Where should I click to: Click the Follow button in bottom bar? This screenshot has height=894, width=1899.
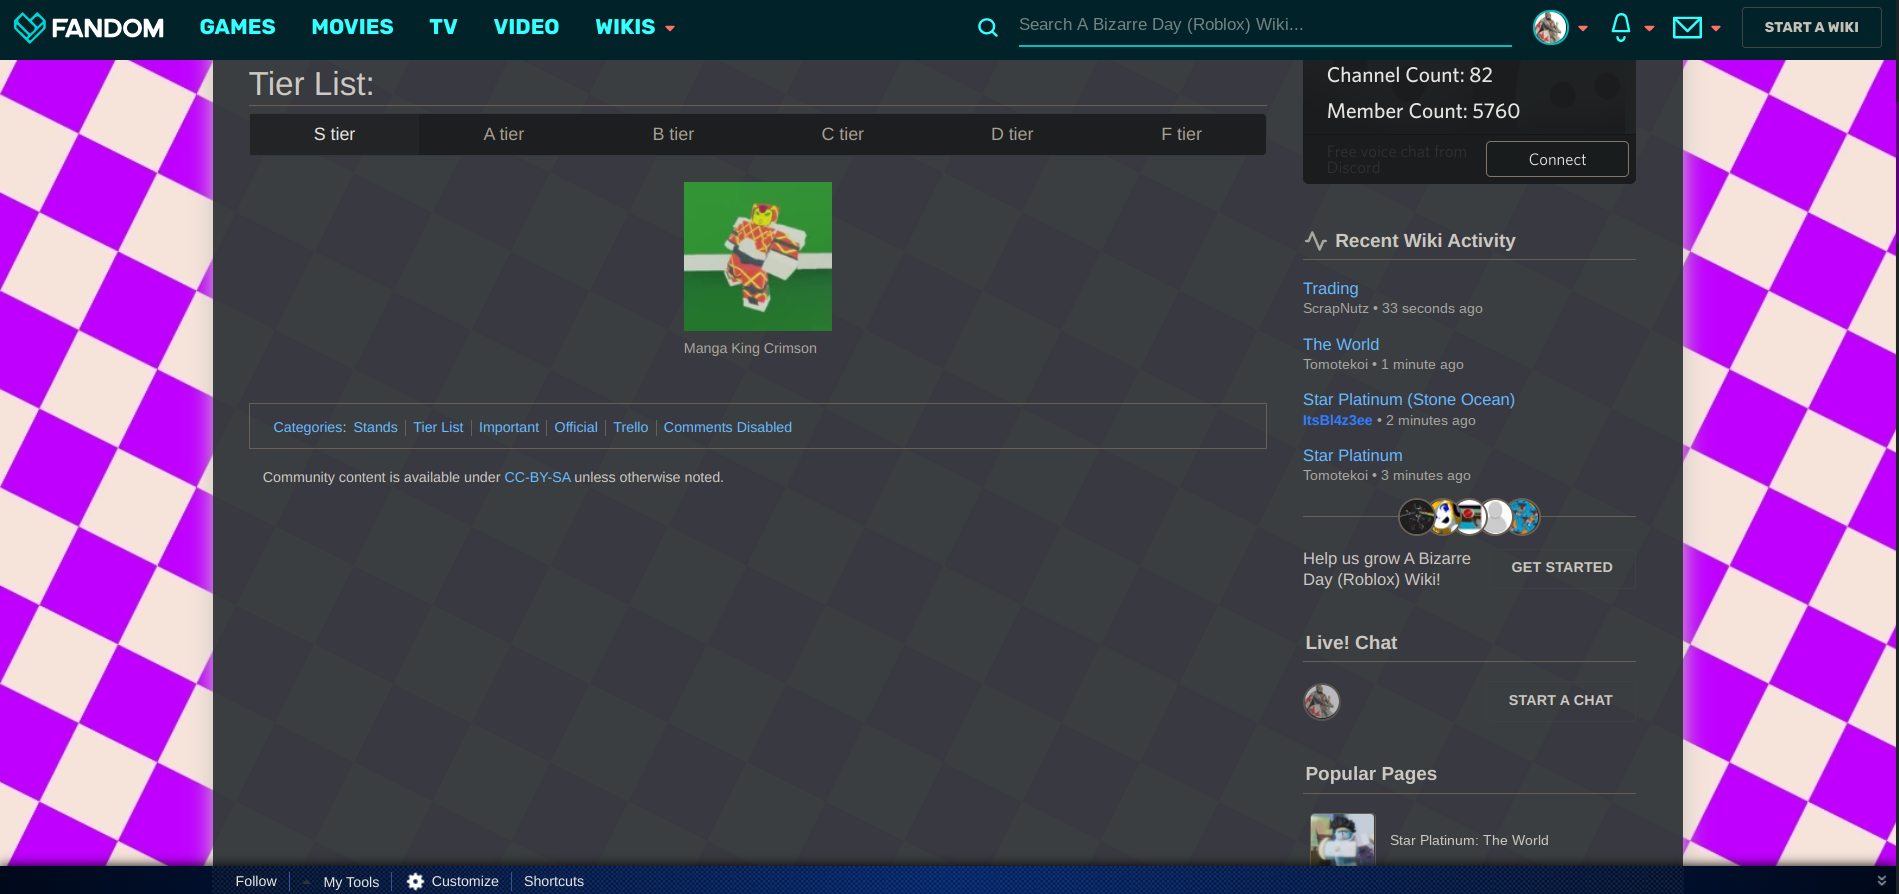[256, 881]
